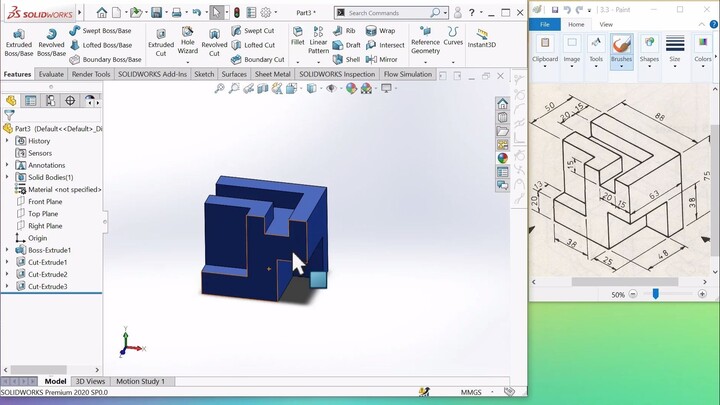
Task: Expand the History tree node
Action: point(7,141)
